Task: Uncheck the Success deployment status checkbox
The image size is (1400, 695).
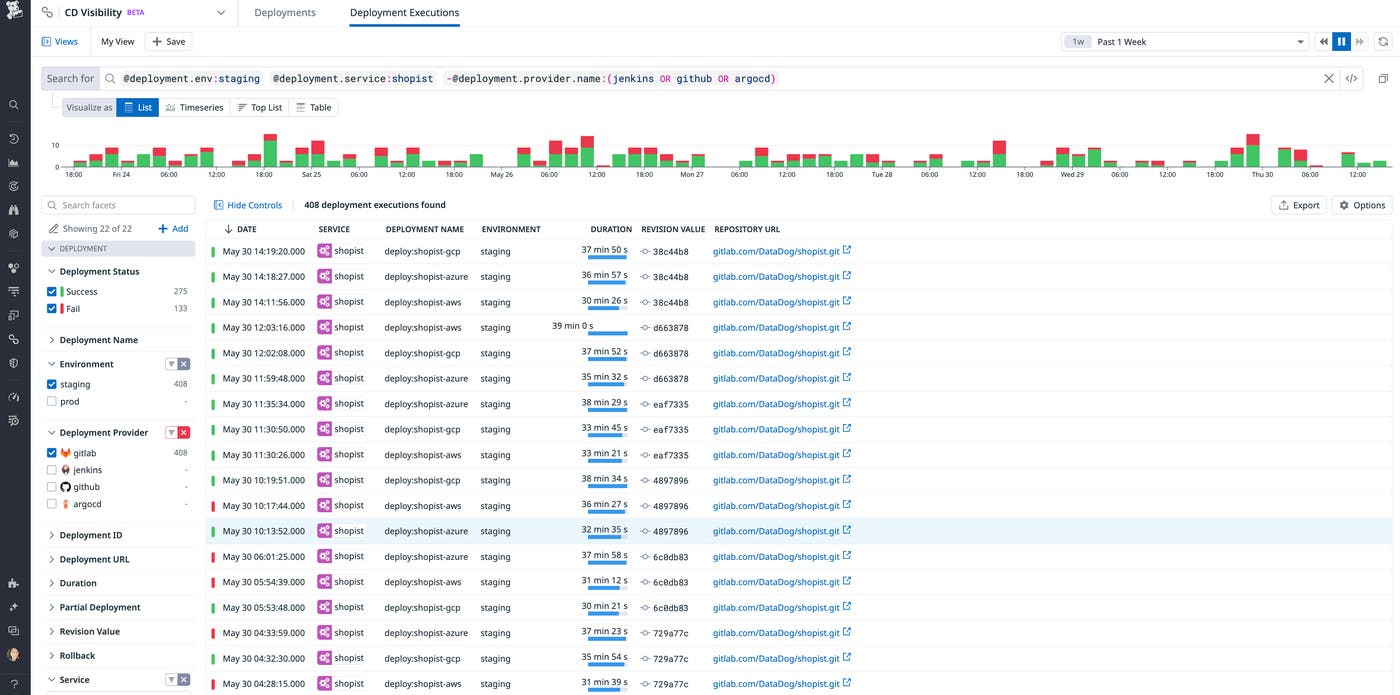Action: pyautogui.click(x=52, y=292)
